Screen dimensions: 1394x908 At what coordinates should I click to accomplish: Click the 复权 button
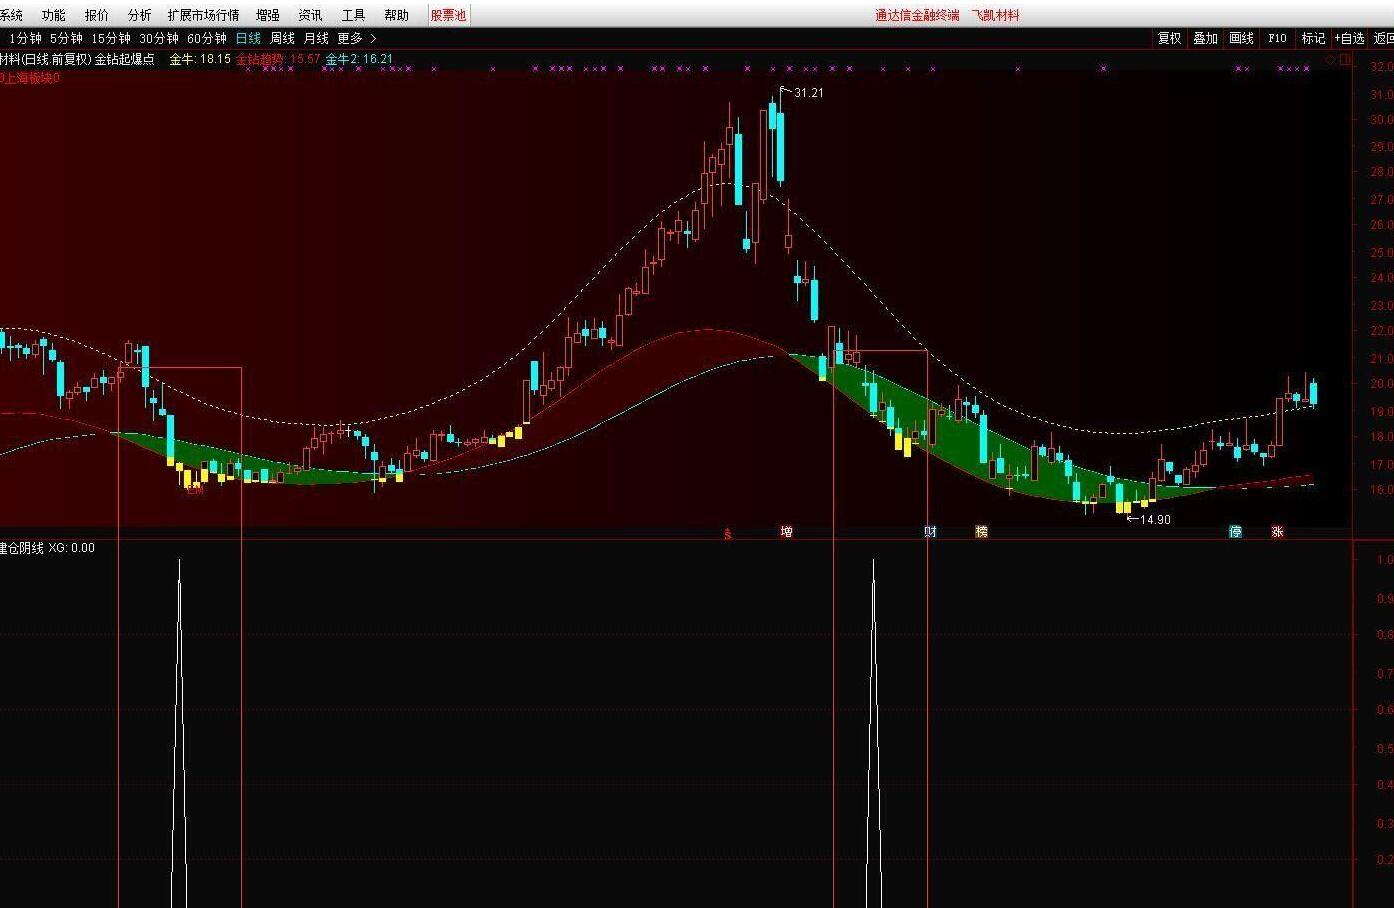click(x=1170, y=38)
